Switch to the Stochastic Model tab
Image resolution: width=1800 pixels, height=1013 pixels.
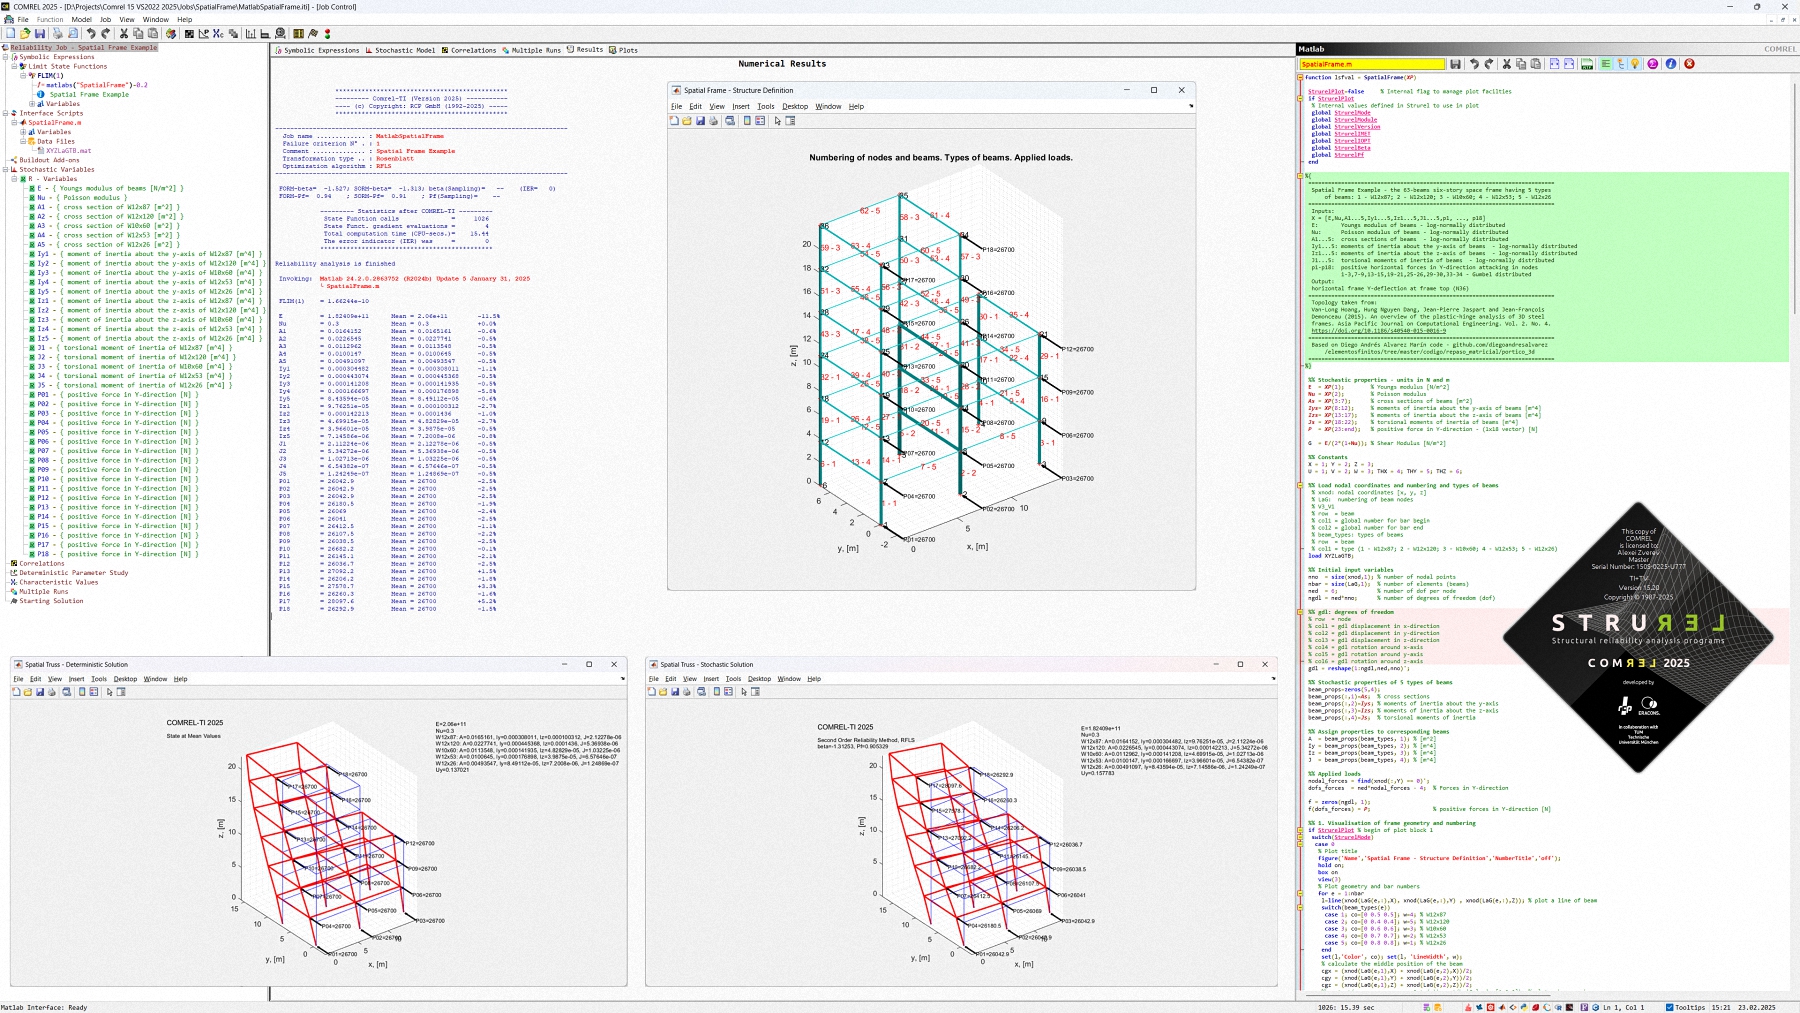coord(400,50)
